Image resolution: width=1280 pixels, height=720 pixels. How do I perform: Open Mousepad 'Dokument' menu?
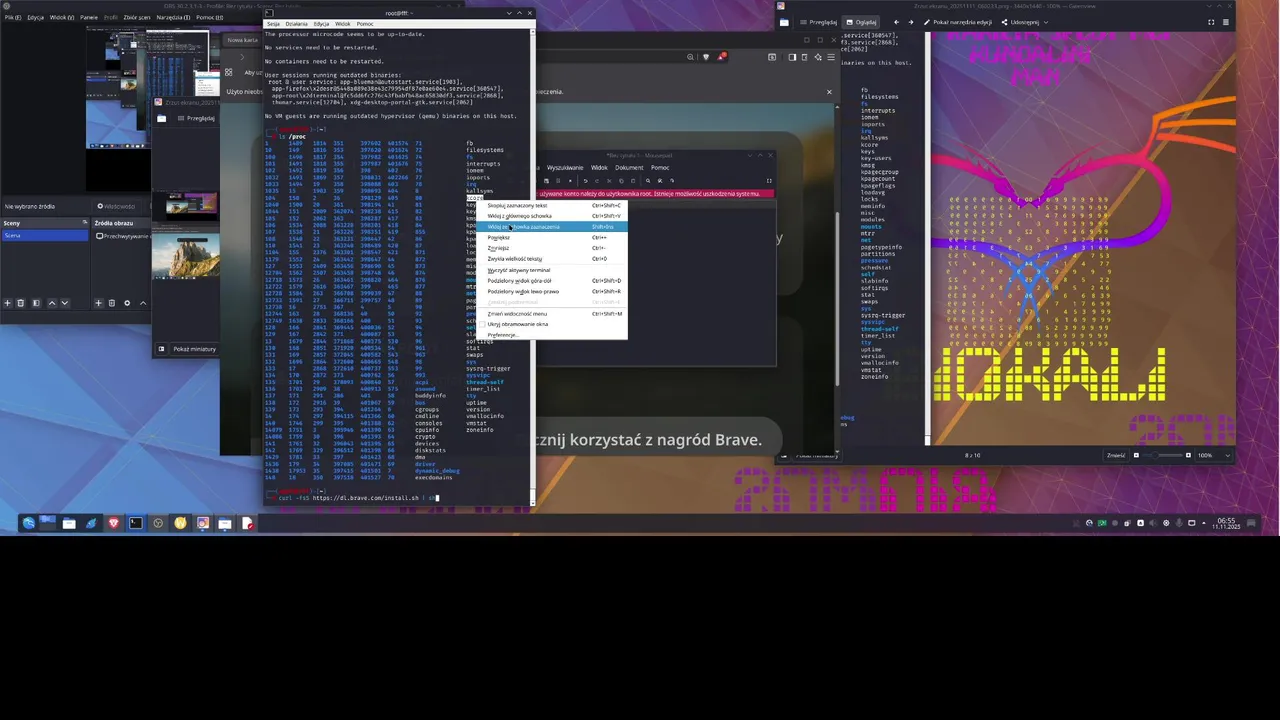[629, 168]
